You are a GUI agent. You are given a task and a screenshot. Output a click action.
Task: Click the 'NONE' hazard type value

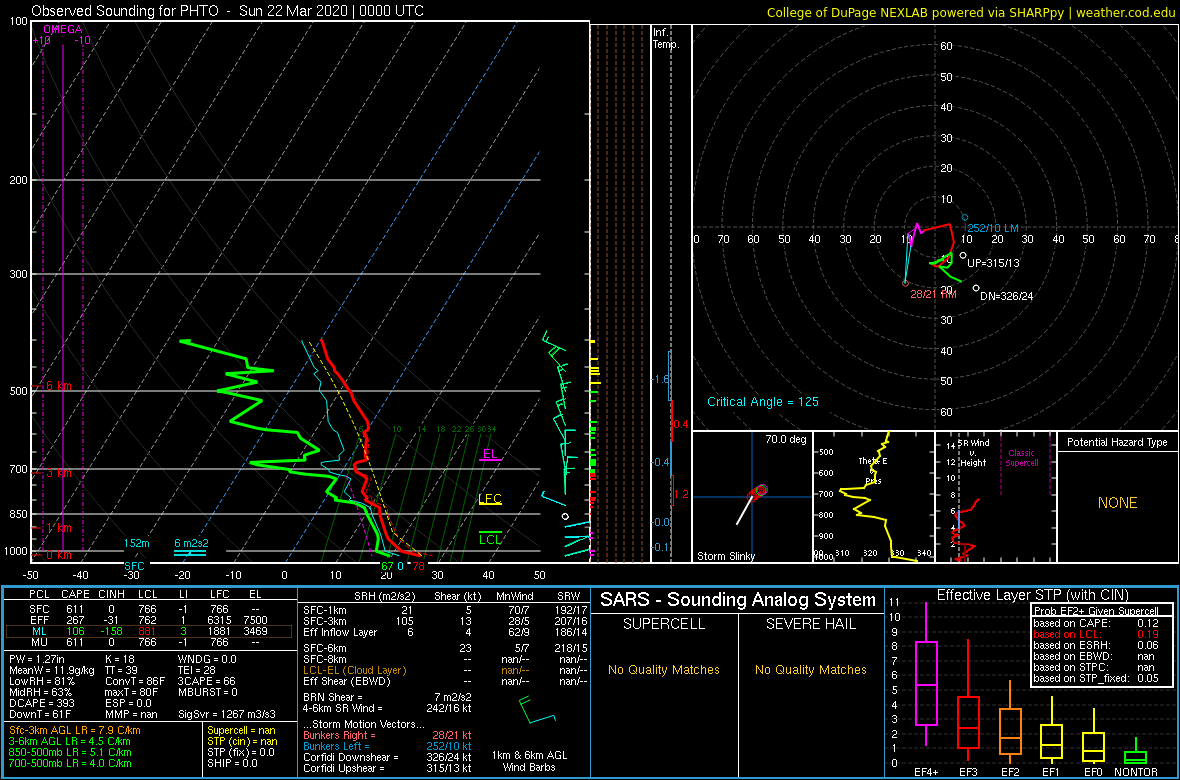[x=1117, y=503]
